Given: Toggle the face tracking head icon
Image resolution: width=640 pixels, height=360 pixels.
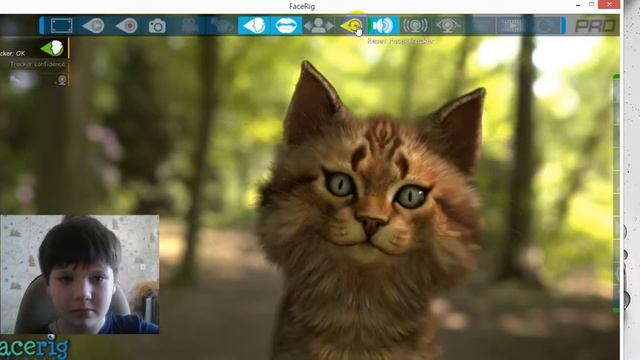Looking at the screenshot, I should point(253,25).
